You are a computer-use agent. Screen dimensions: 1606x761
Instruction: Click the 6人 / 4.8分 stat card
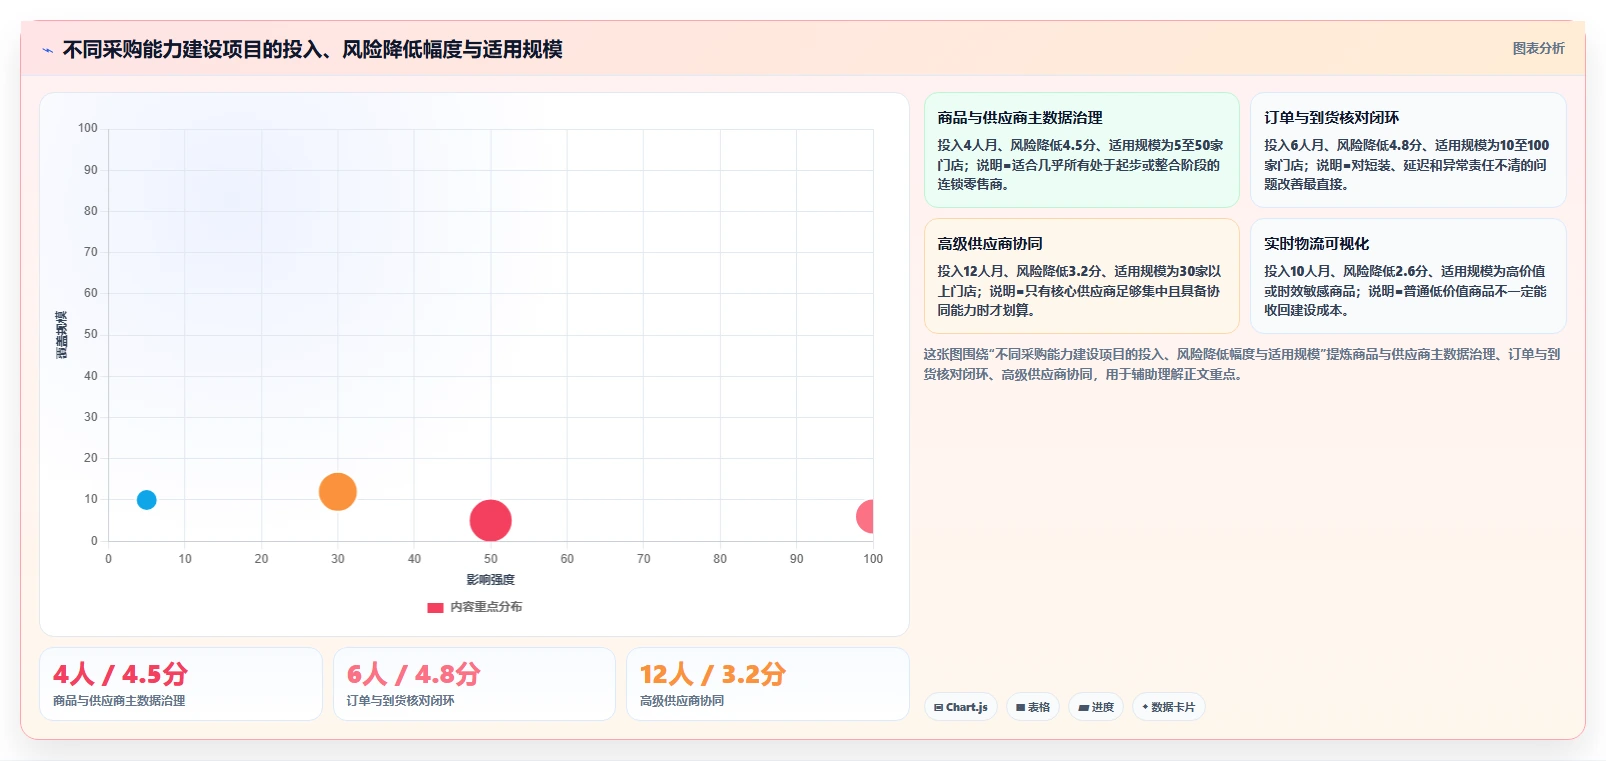coord(474,684)
